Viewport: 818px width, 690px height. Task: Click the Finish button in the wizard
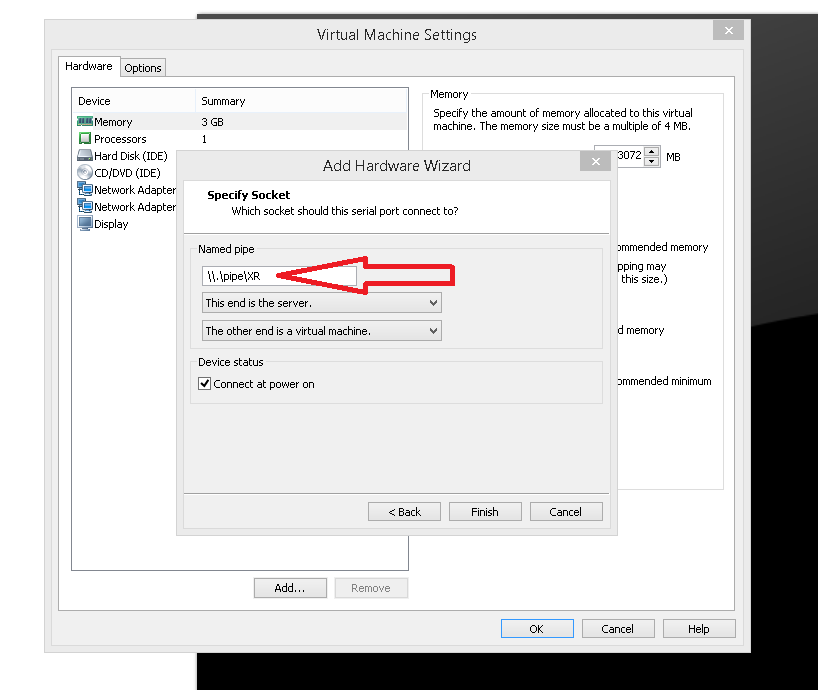click(x=485, y=512)
